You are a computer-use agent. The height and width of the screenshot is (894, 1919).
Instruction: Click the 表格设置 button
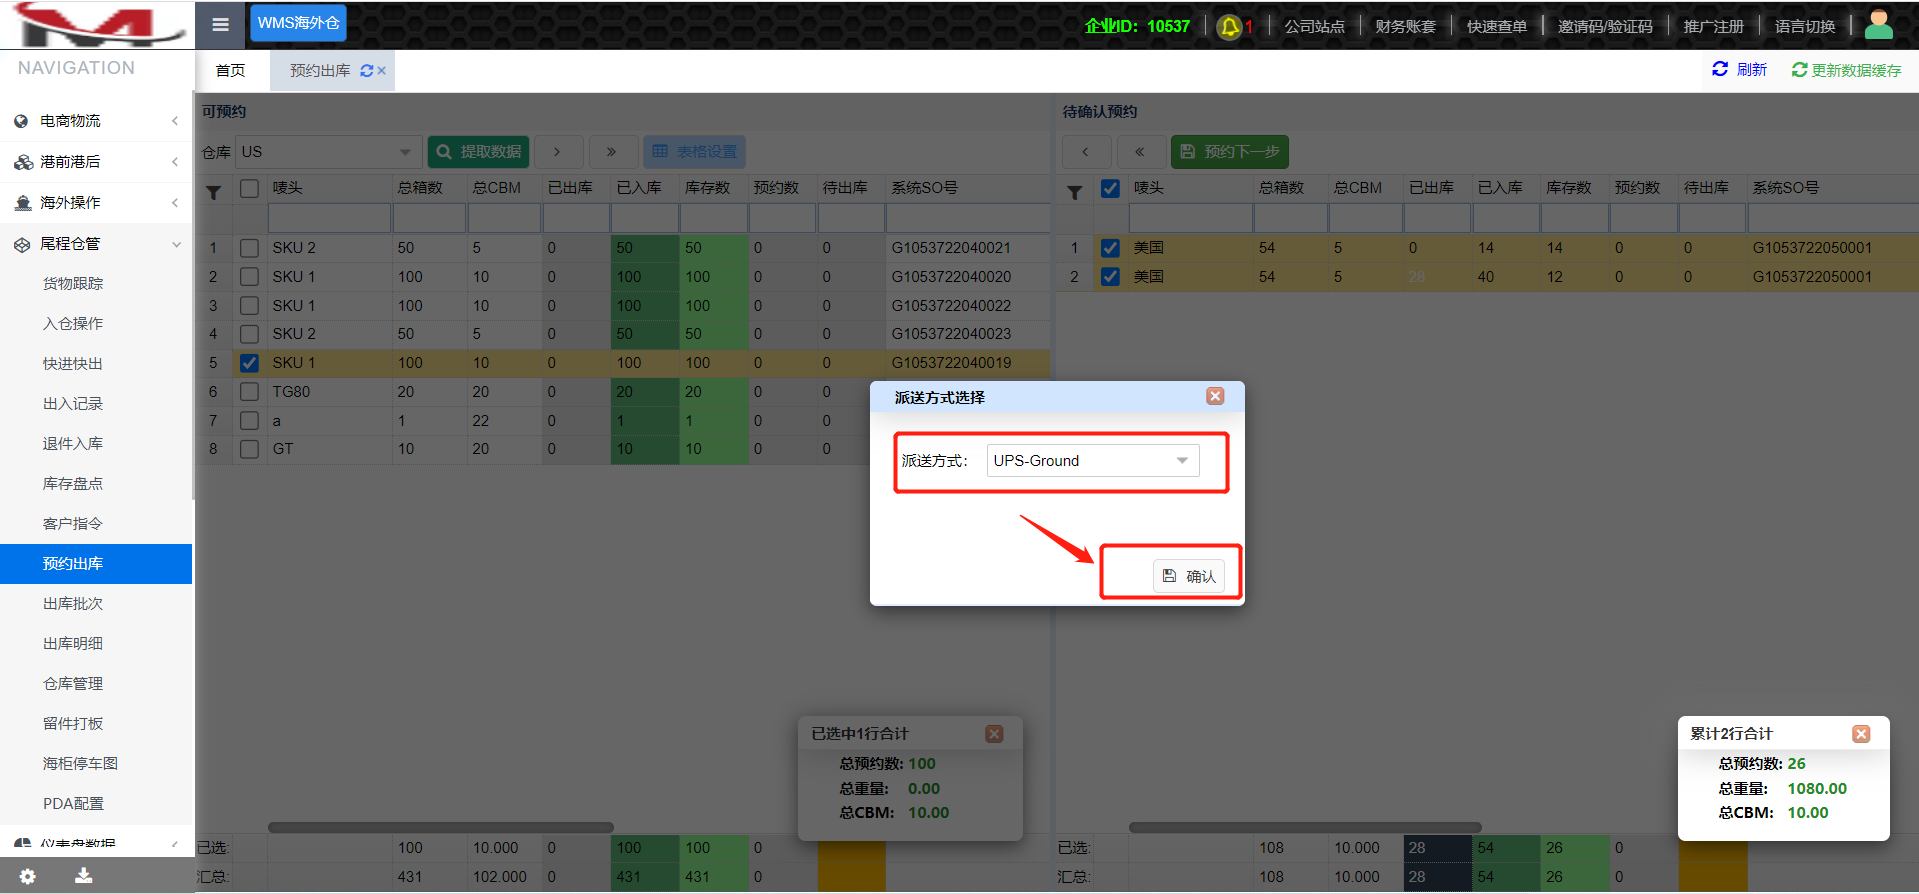click(x=694, y=152)
